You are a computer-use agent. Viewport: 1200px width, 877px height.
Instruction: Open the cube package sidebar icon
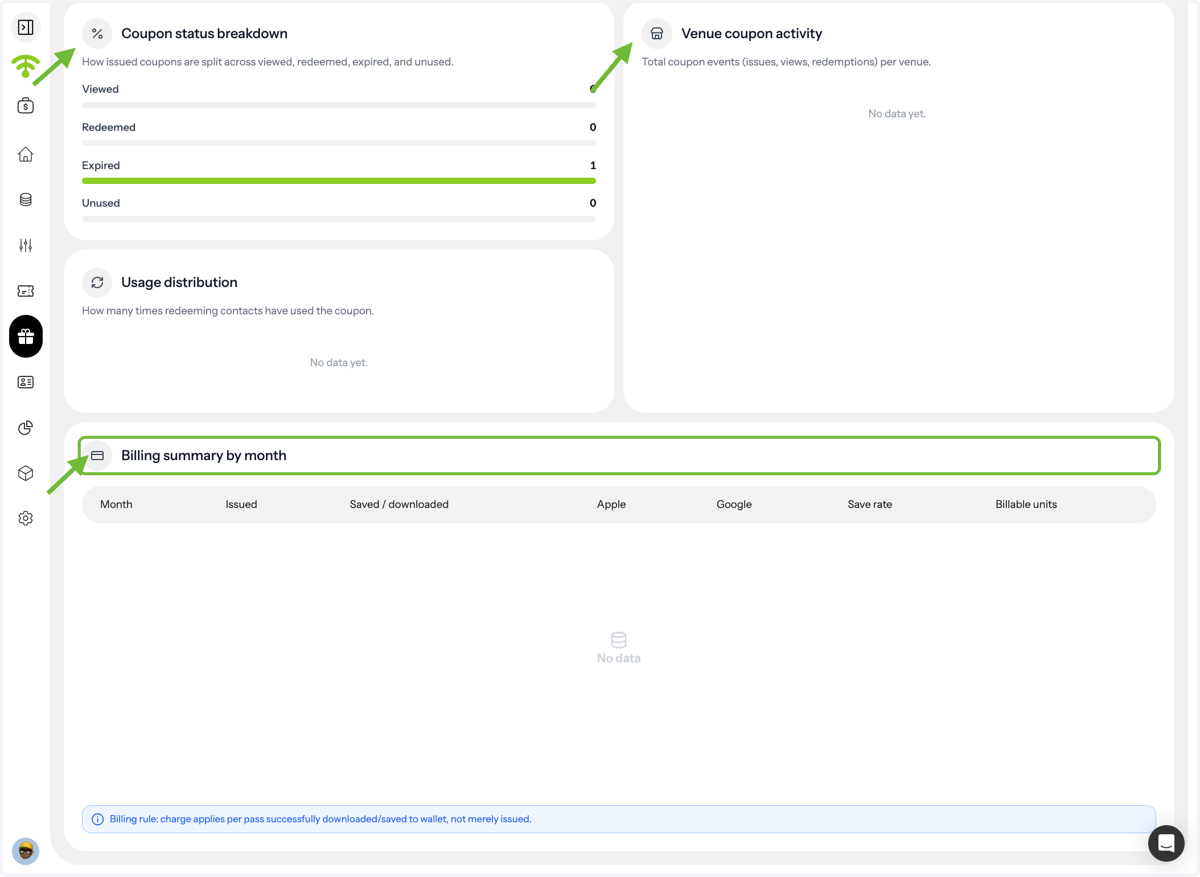pos(26,473)
